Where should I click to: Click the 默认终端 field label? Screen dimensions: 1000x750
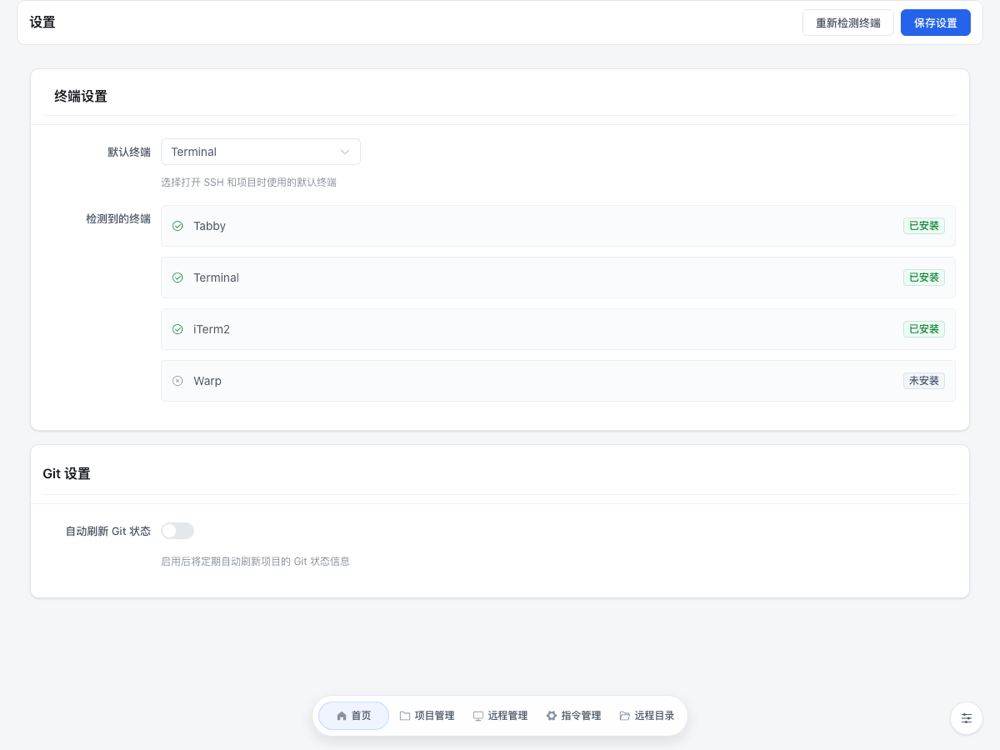click(x=129, y=152)
